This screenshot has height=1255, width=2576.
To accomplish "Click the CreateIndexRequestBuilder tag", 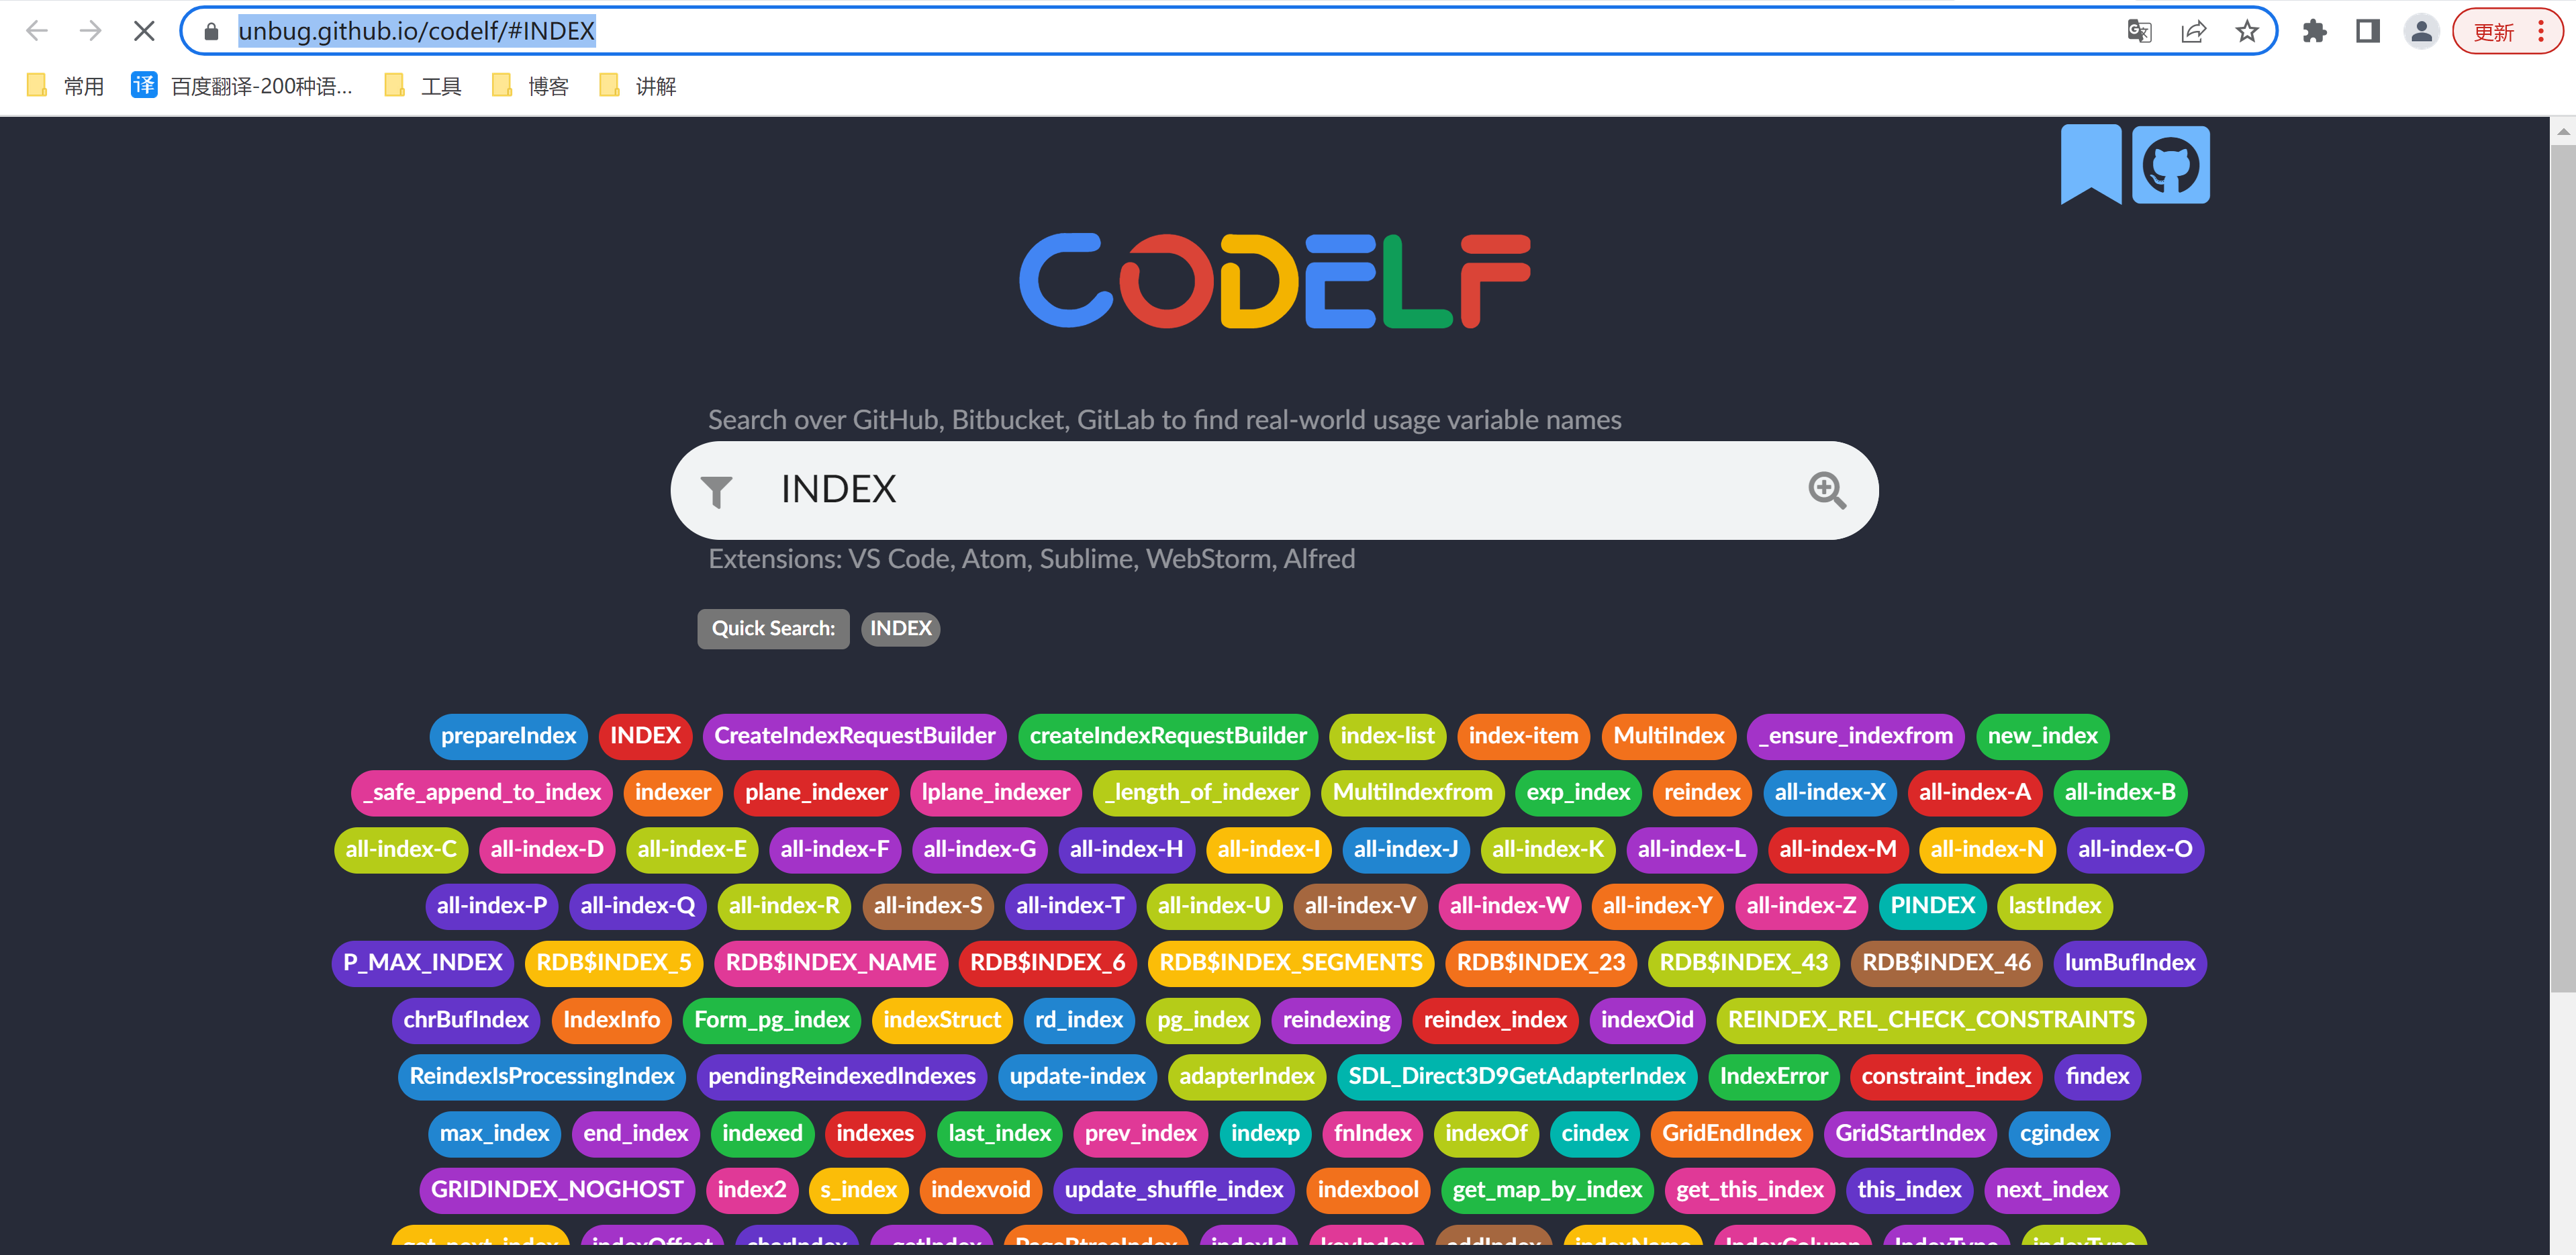I will pos(854,736).
